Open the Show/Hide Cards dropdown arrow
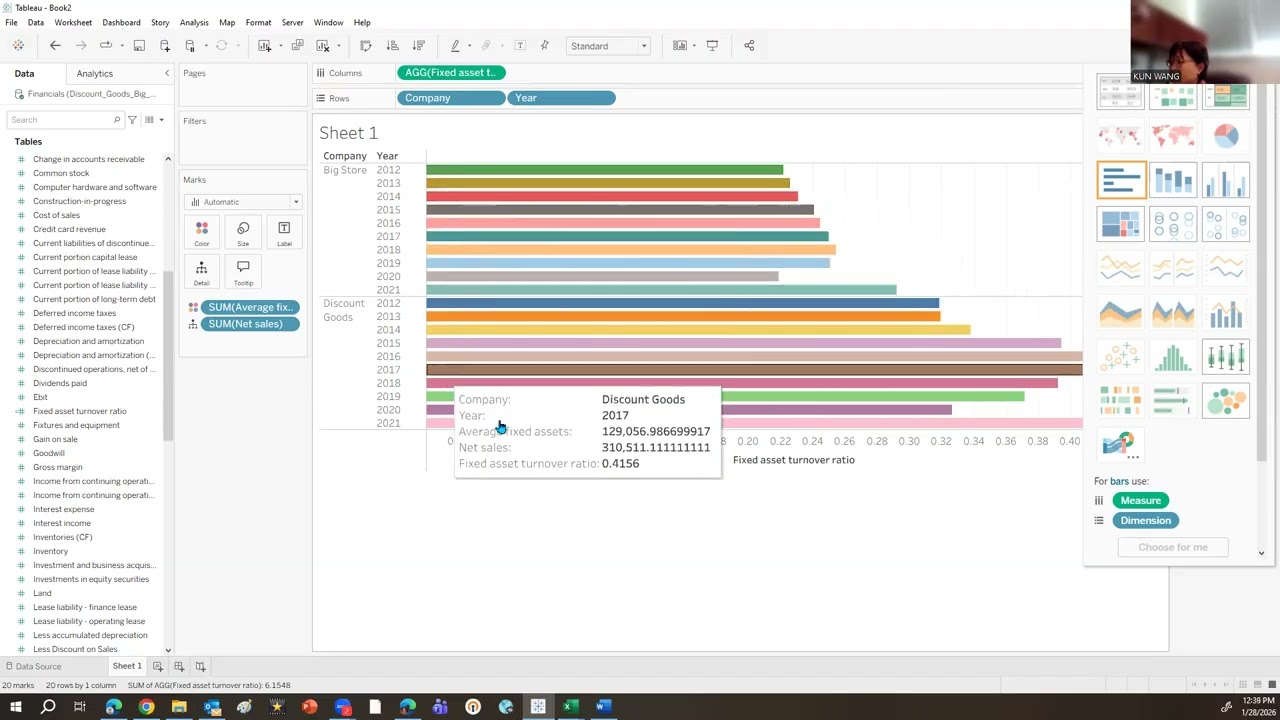This screenshot has height=720, width=1280. (695, 46)
